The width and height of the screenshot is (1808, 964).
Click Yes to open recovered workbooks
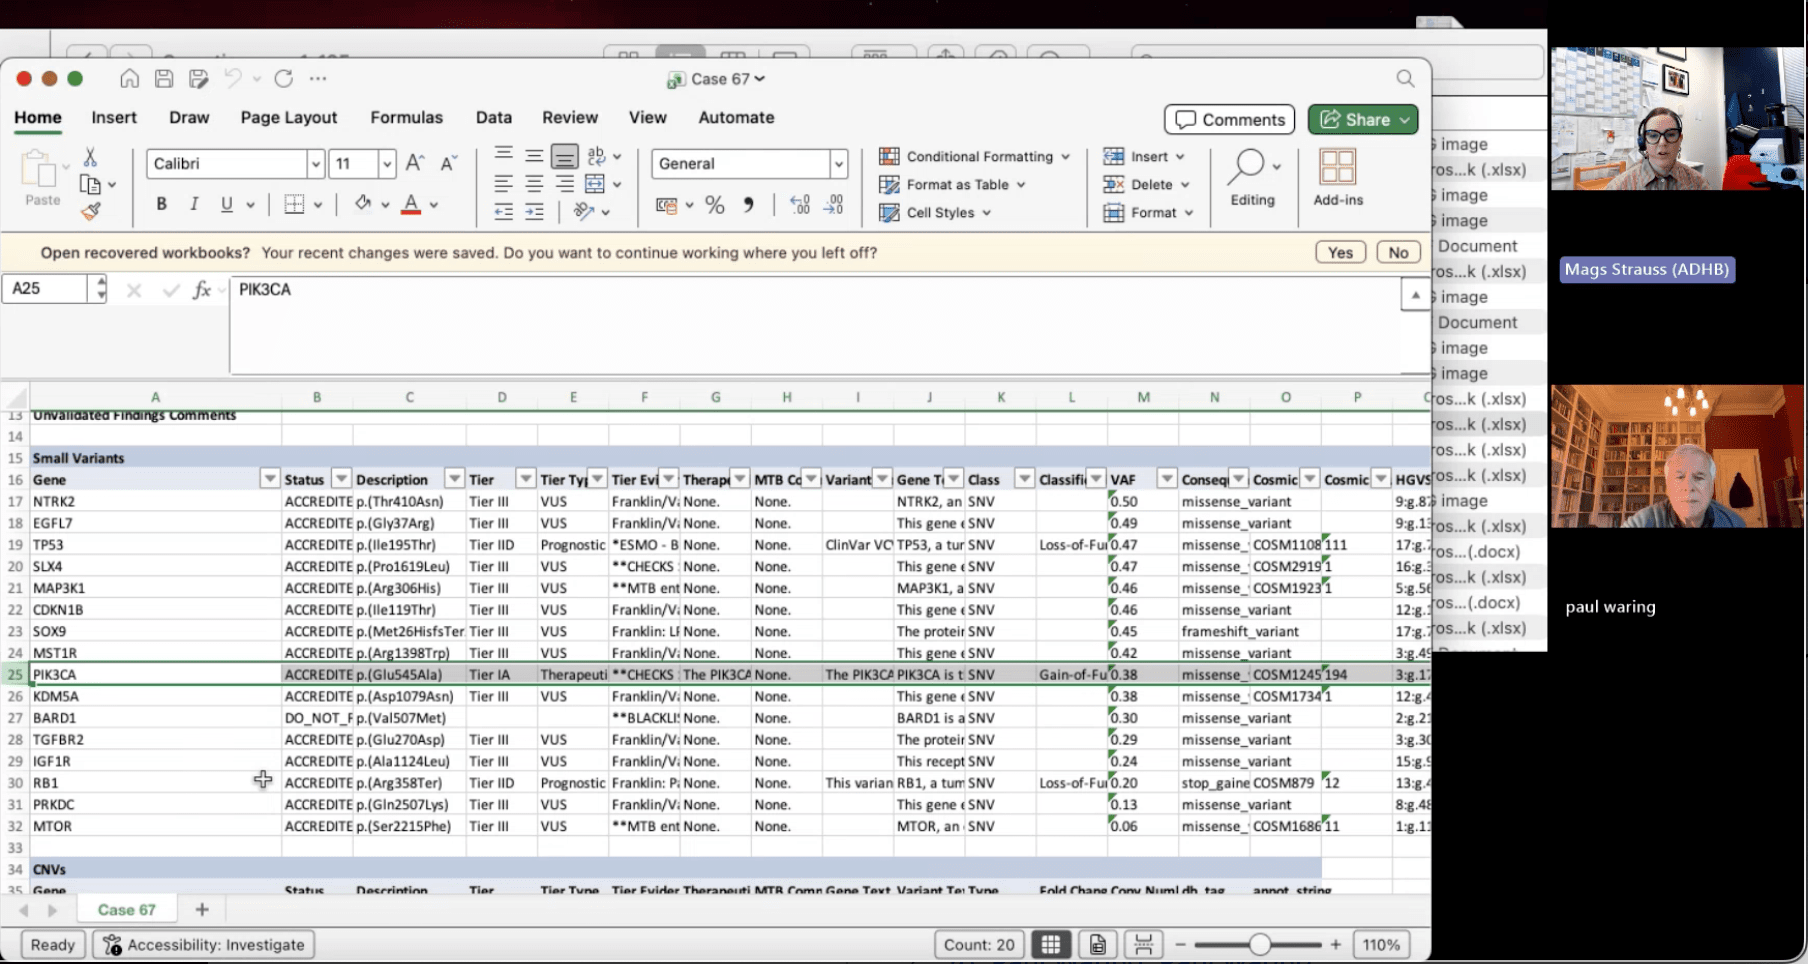[x=1340, y=252]
